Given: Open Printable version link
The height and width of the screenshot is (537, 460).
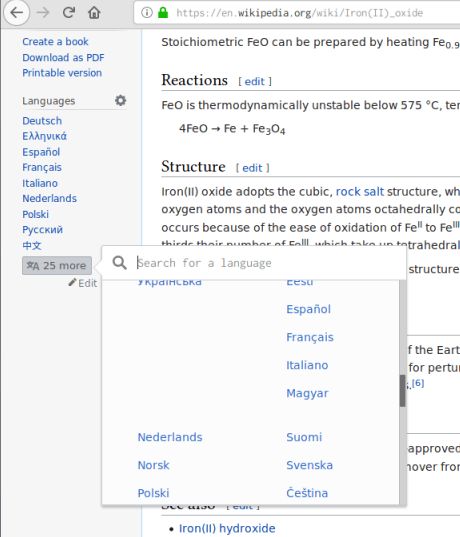Looking at the screenshot, I should [x=62, y=73].
